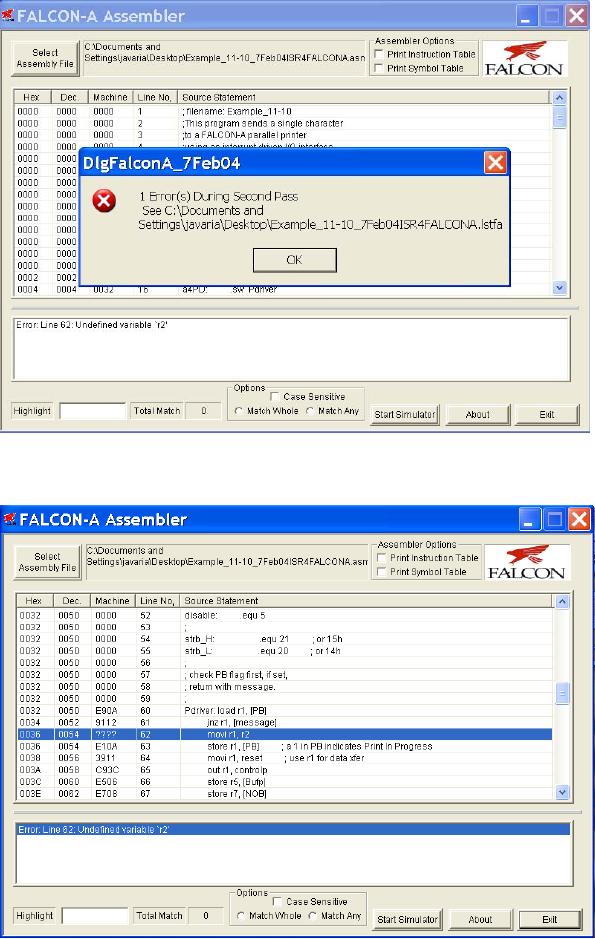This screenshot has width=595, height=939.
Task: Enable Print Symbol Table in lower window
Action: pyautogui.click(x=381, y=572)
